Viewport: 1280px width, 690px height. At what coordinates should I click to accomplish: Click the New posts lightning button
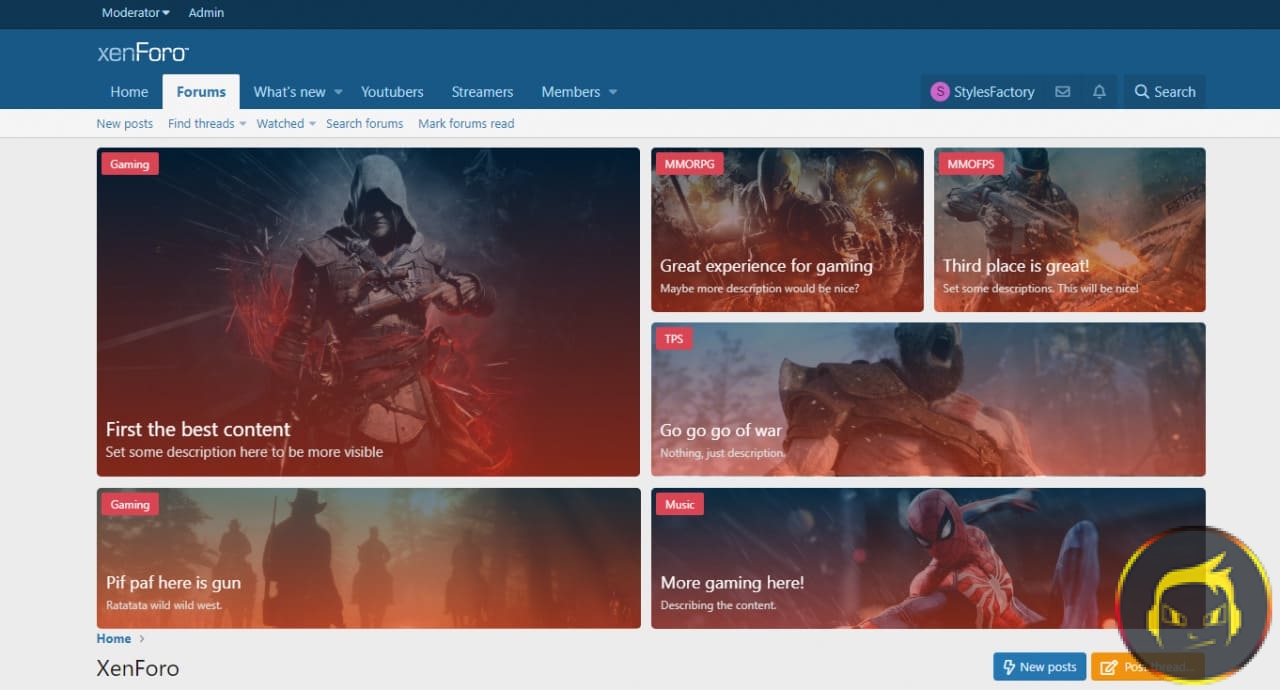coord(1039,667)
